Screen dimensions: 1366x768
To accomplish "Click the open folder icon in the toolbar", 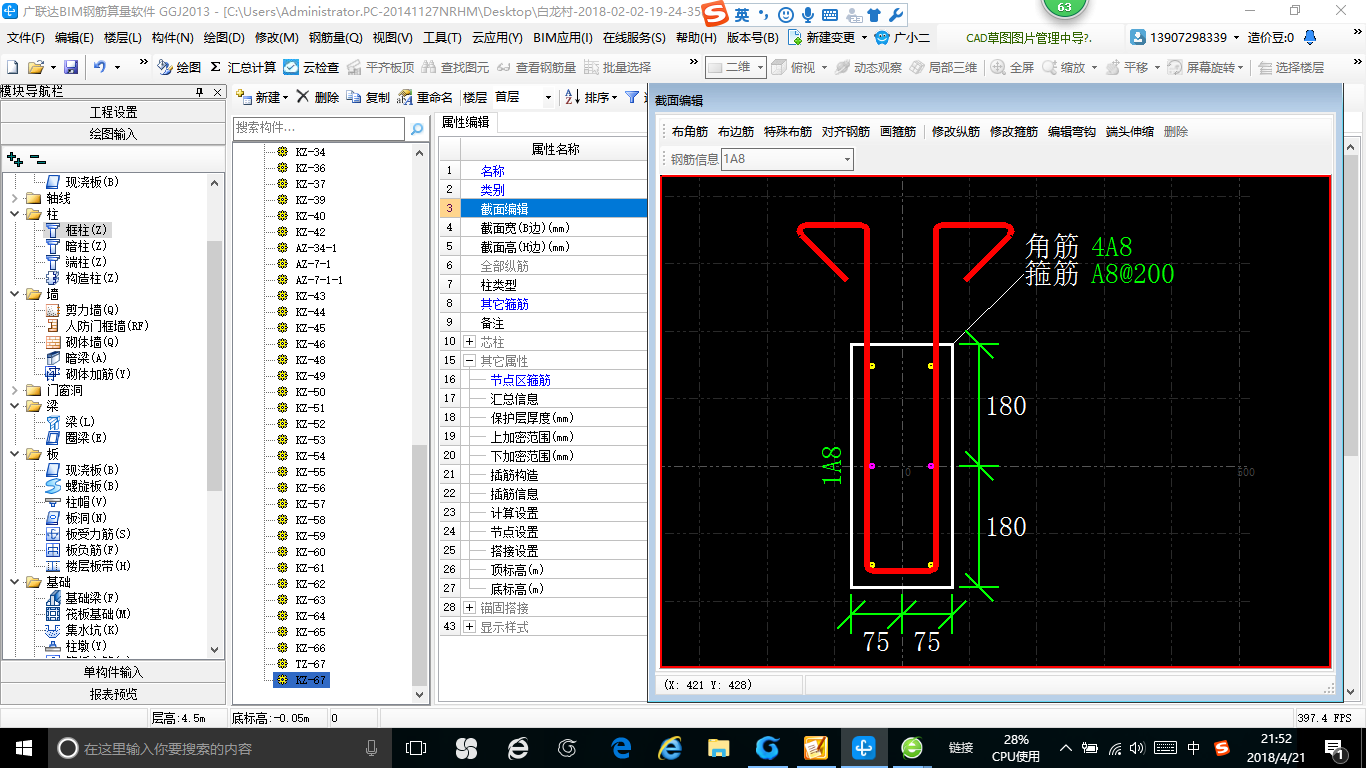I will click(x=35, y=67).
